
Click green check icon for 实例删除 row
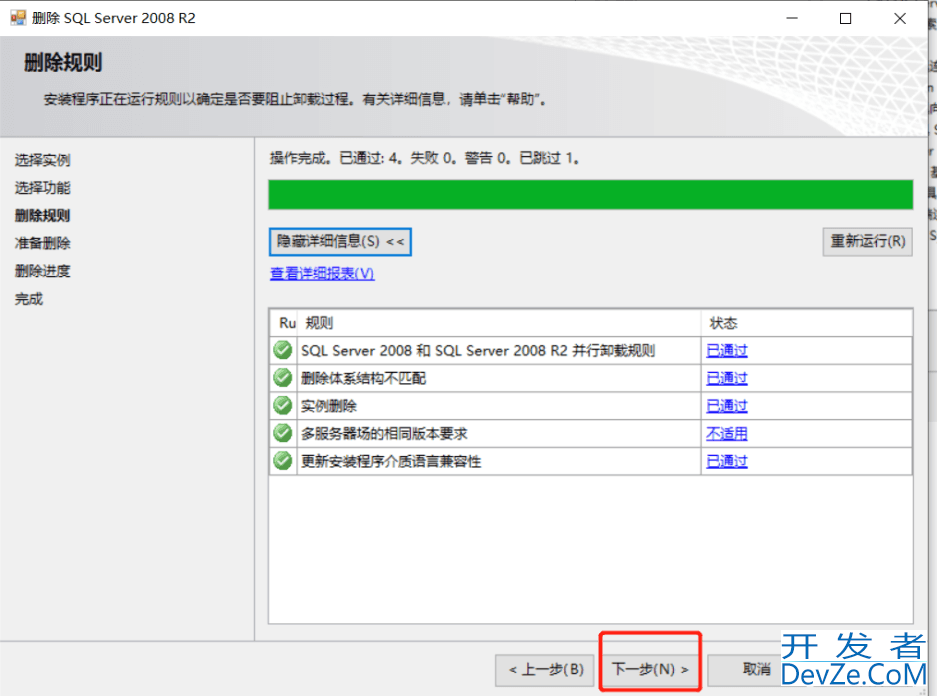pyautogui.click(x=283, y=405)
